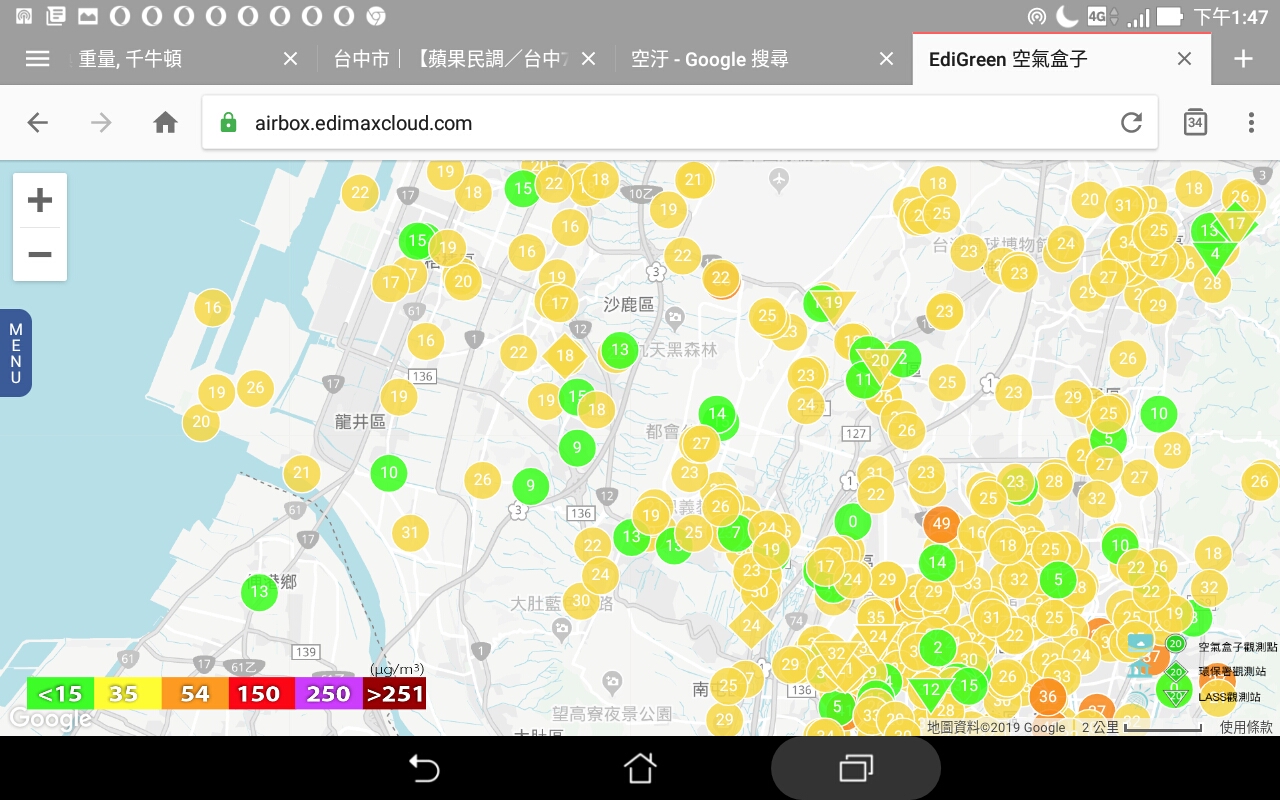
Task: Click the yellow 35 legend swatch
Action: pos(127,693)
